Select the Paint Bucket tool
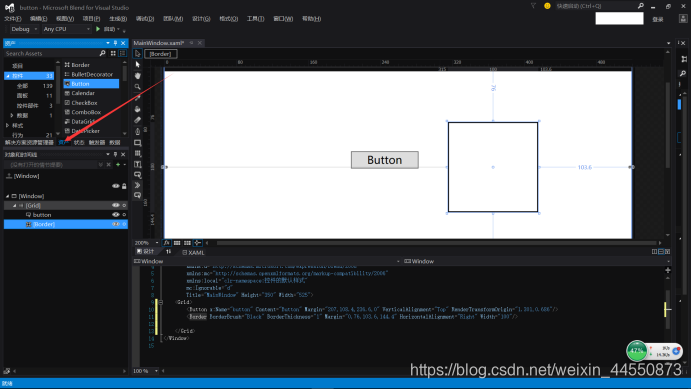 click(138, 109)
